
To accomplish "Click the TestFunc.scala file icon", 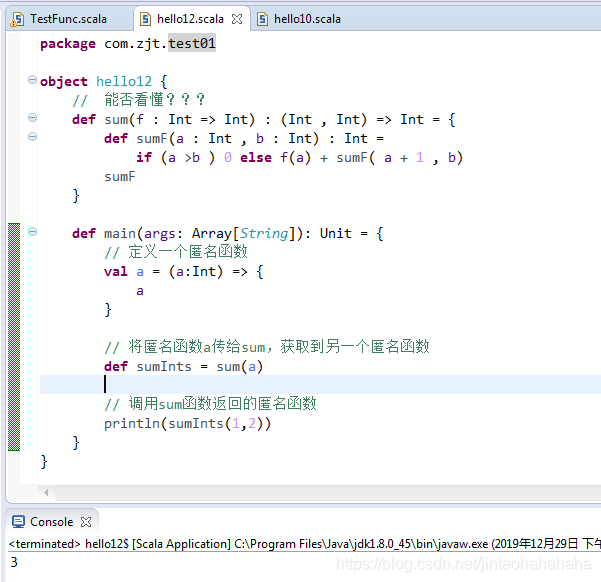I will (17, 19).
